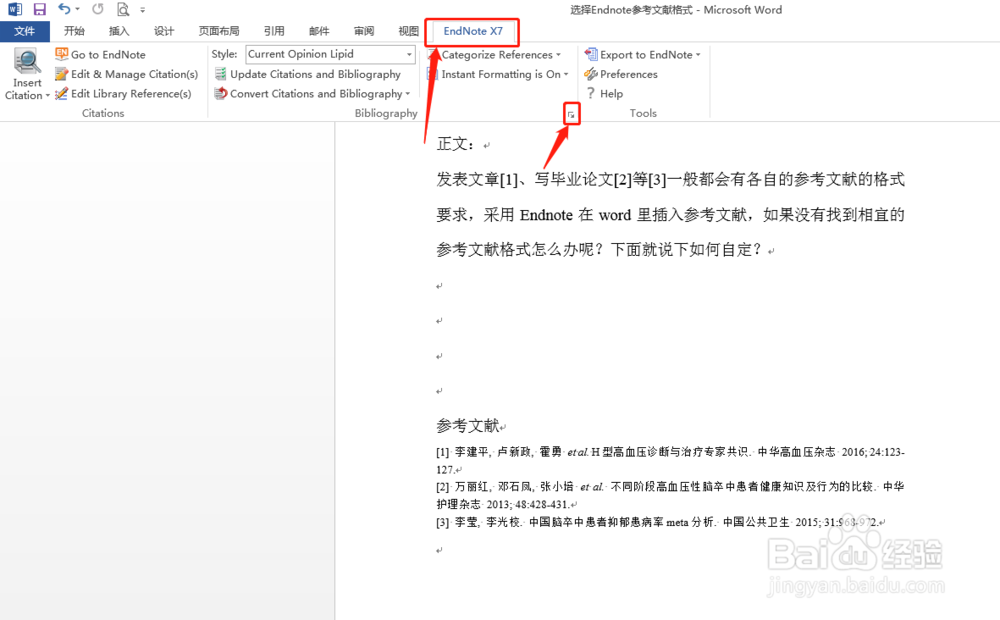
Task: Click reference entry [2] 万丽红
Action: 670,495
